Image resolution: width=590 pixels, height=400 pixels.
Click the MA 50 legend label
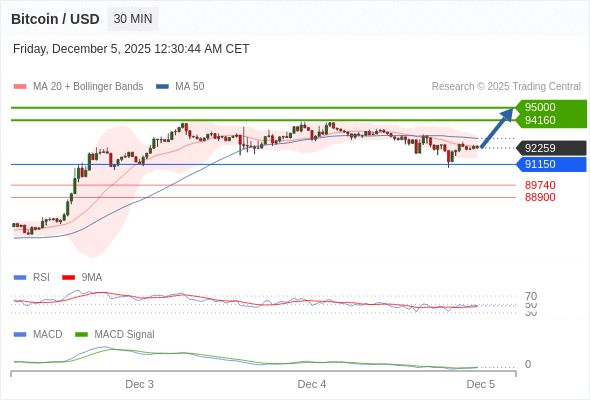[x=190, y=87]
